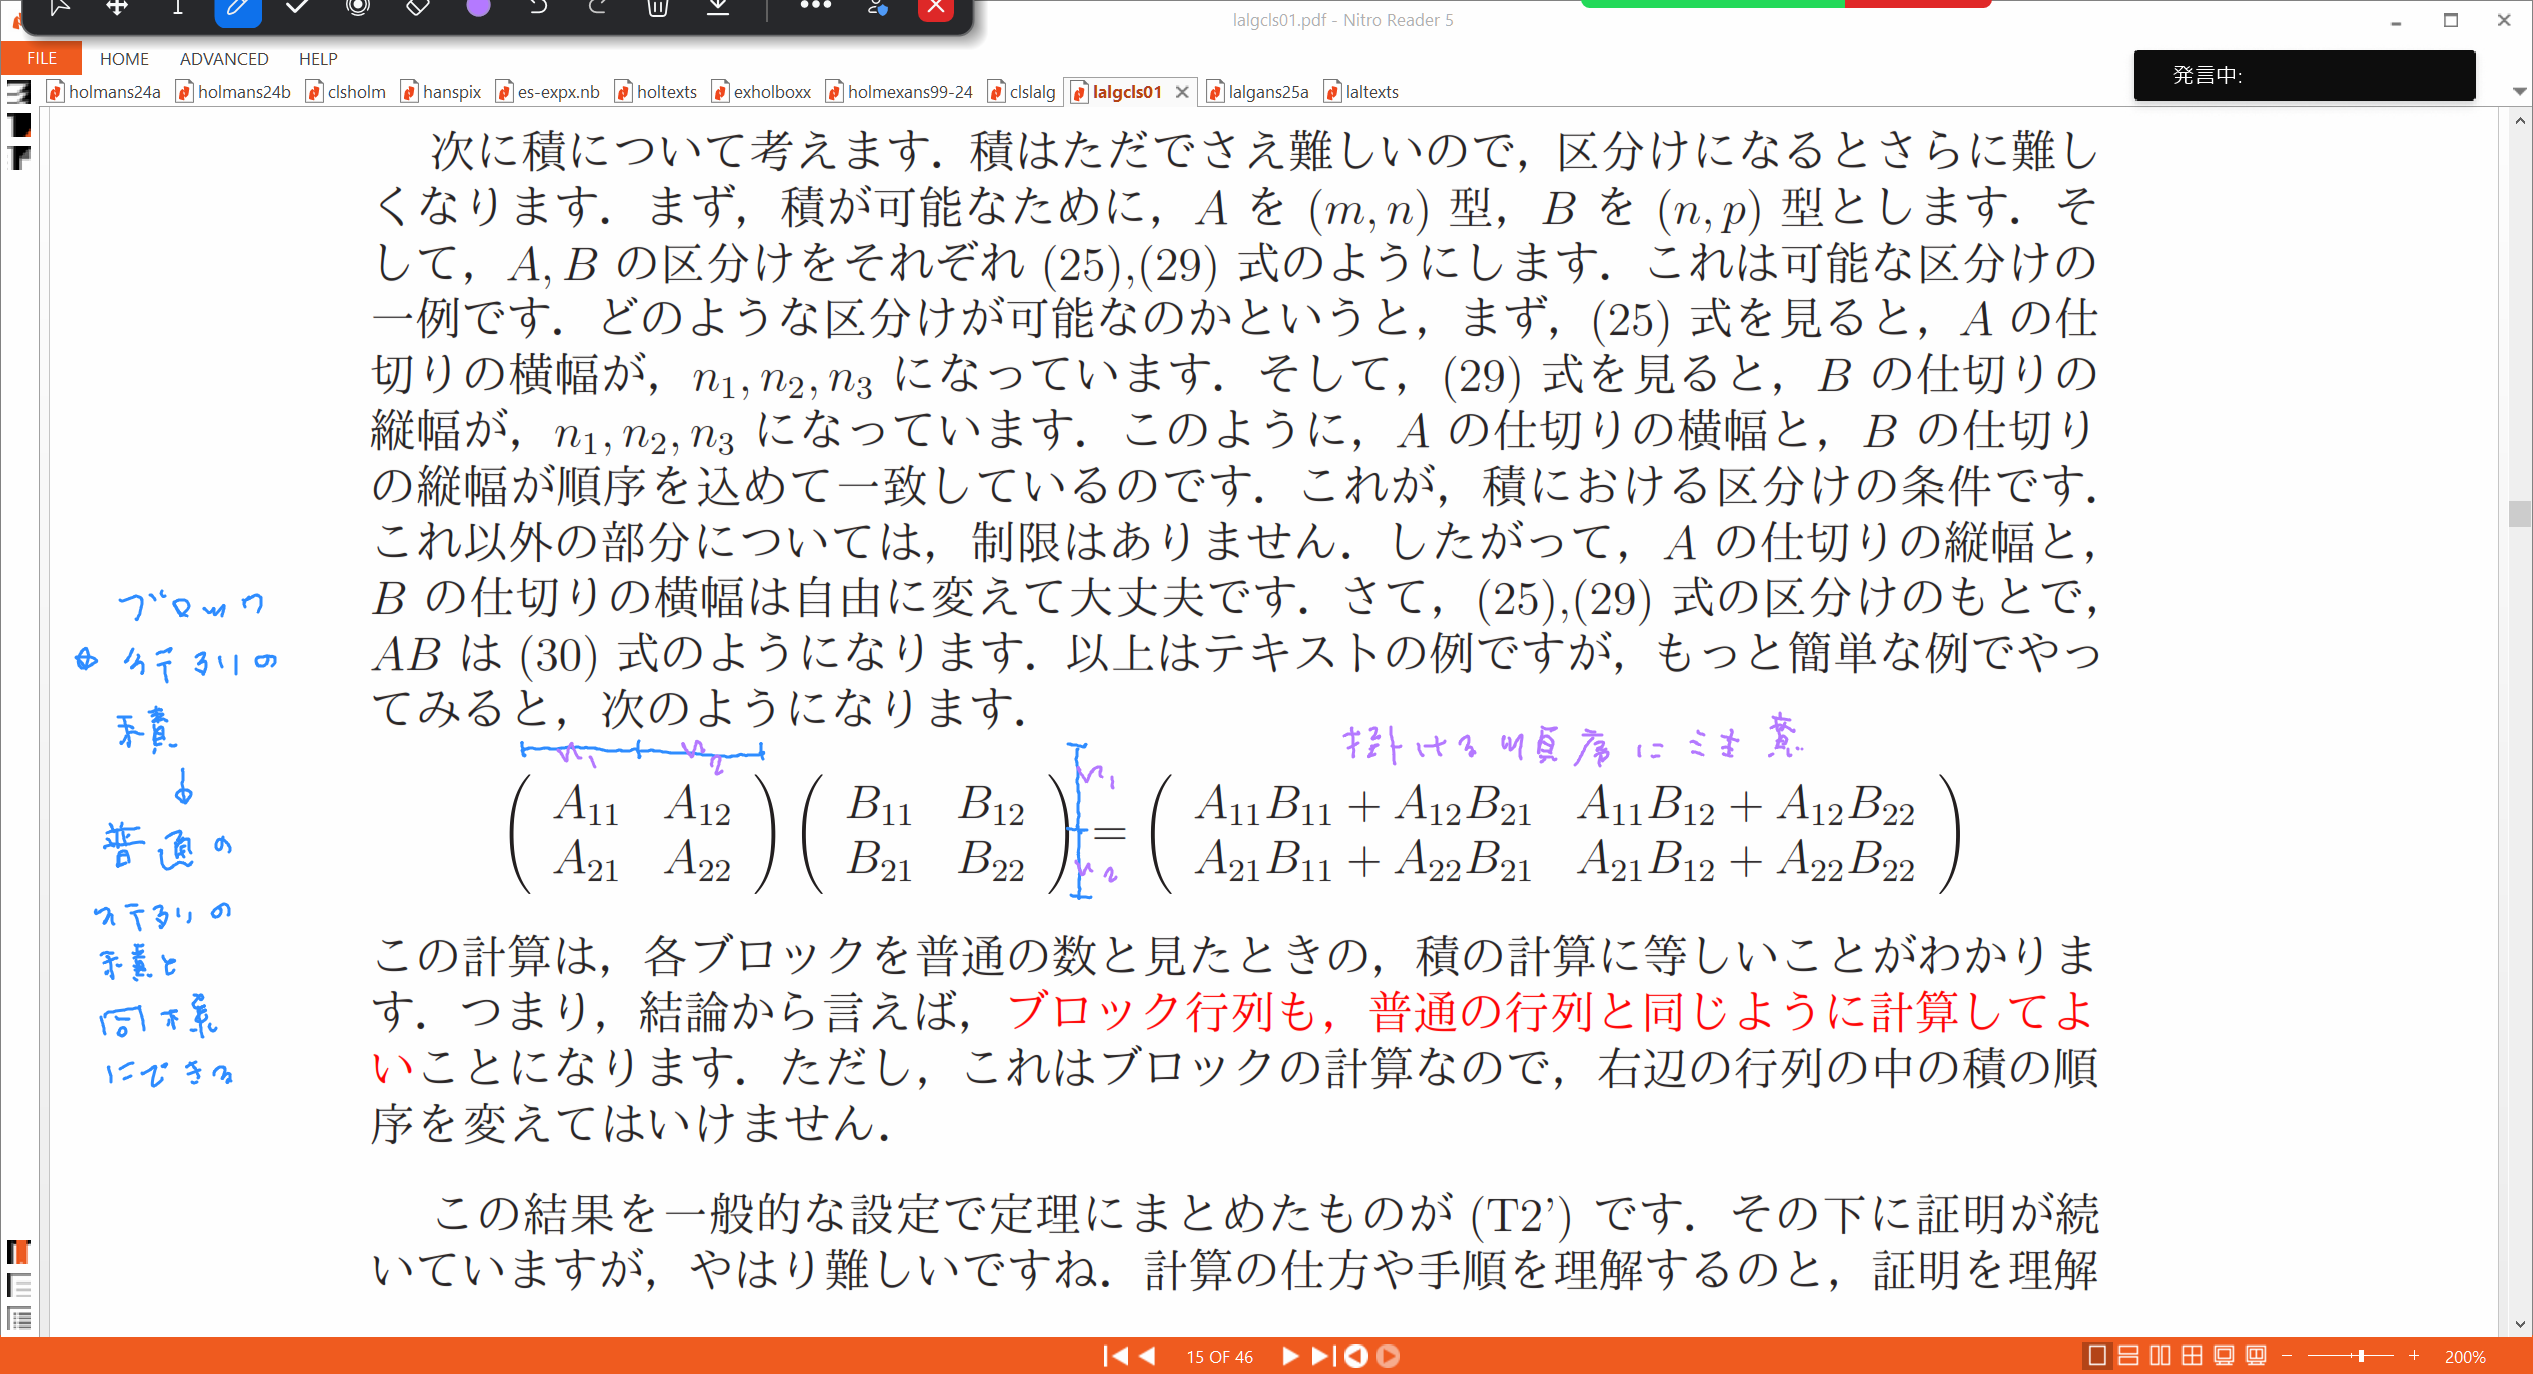Open the third sidebar panel icon
This screenshot has height=1374, width=2533.
click(x=19, y=158)
